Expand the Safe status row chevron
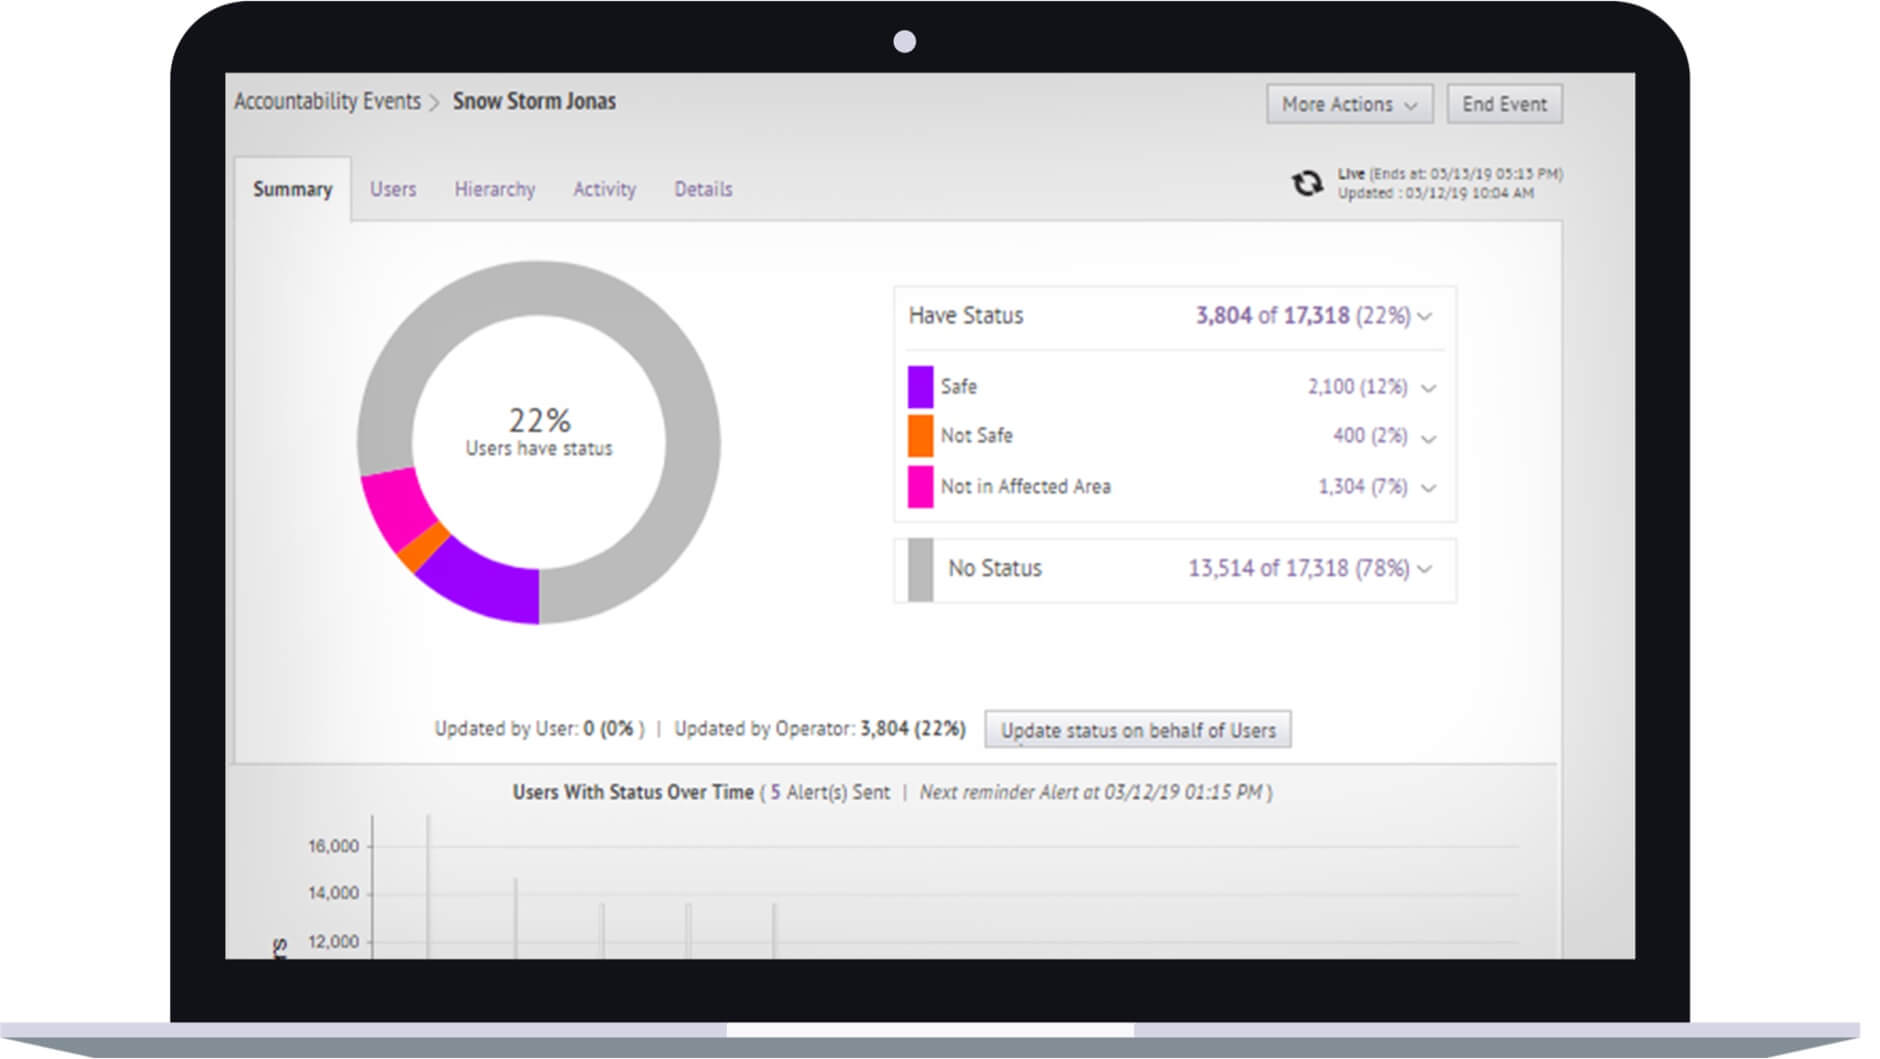Screen dimensions: 1880x1059 1428,388
